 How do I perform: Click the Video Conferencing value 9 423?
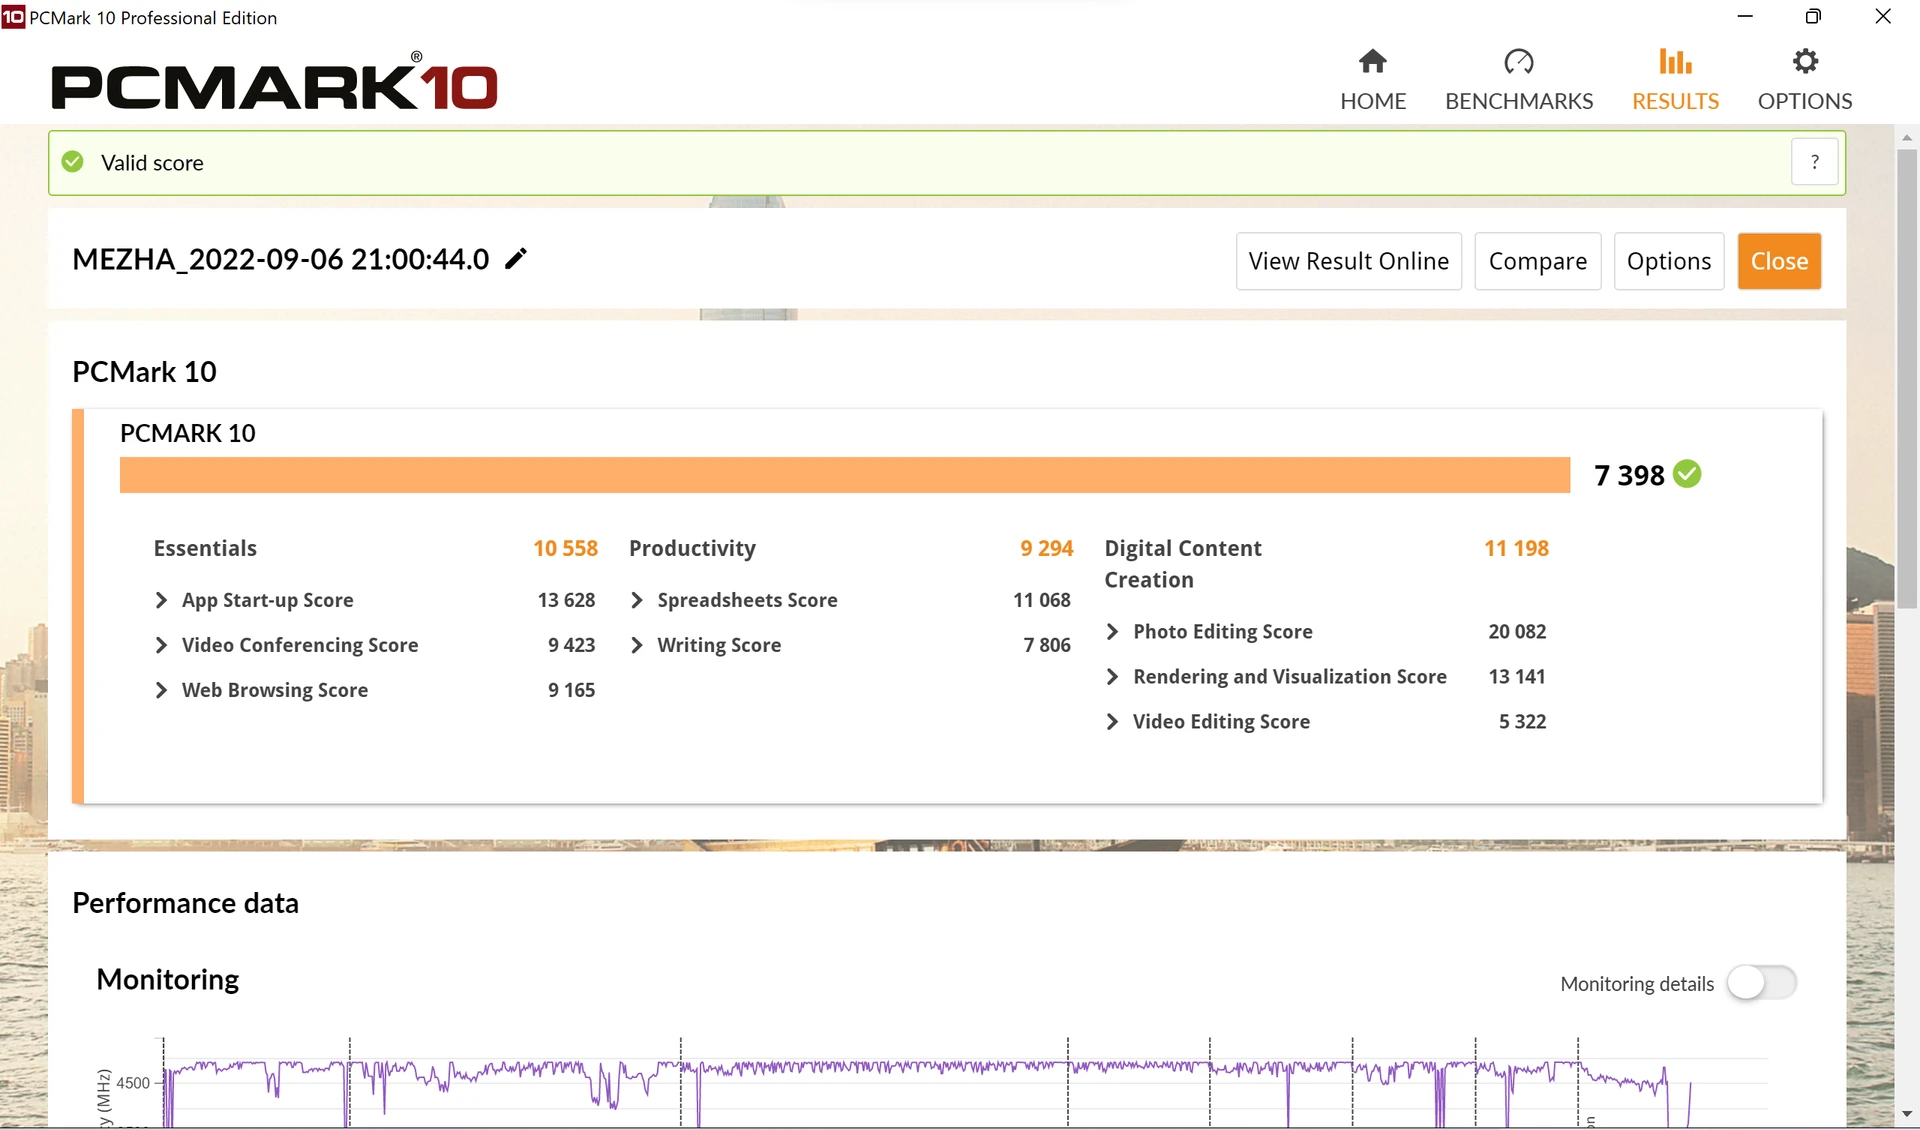[571, 645]
